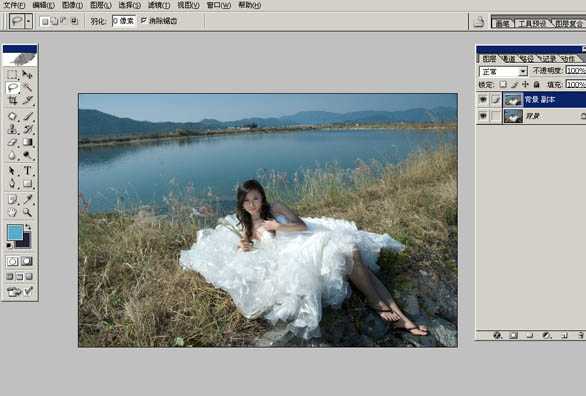586x396 pixels.
Task: Click the 羽化 feather input field
Action: pyautogui.click(x=124, y=21)
